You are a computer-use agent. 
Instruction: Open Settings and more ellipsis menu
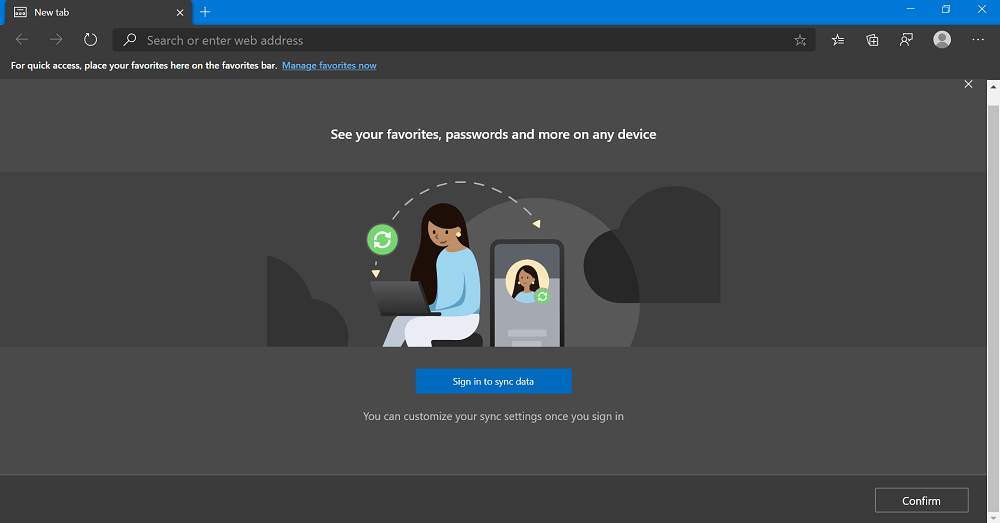pos(978,40)
